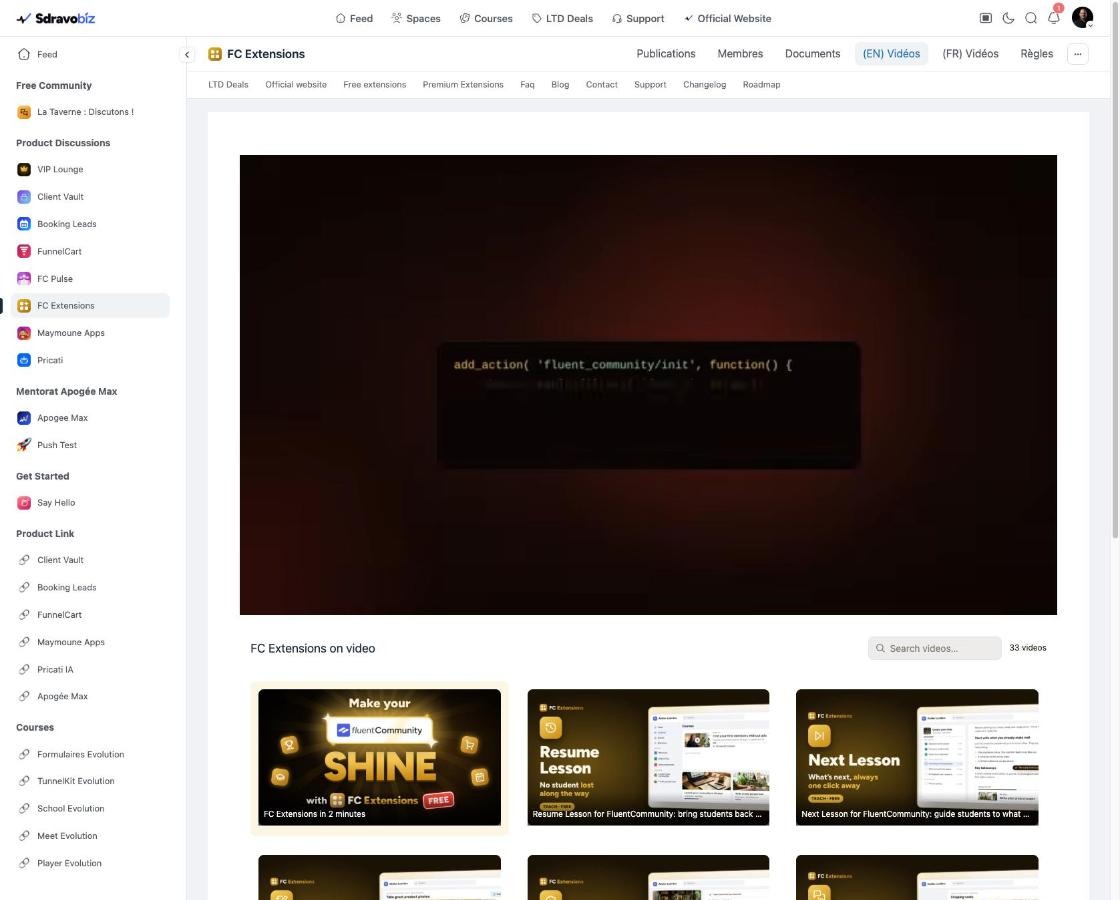Open Support in top navigation
The image size is (1120, 900).
point(638,19)
